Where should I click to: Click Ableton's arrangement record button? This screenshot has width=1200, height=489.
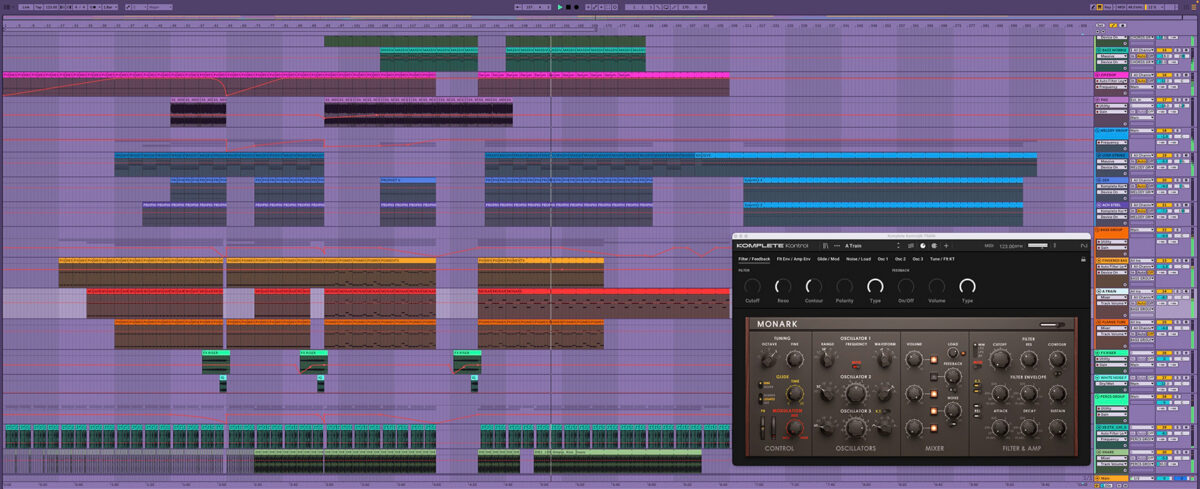(576, 7)
